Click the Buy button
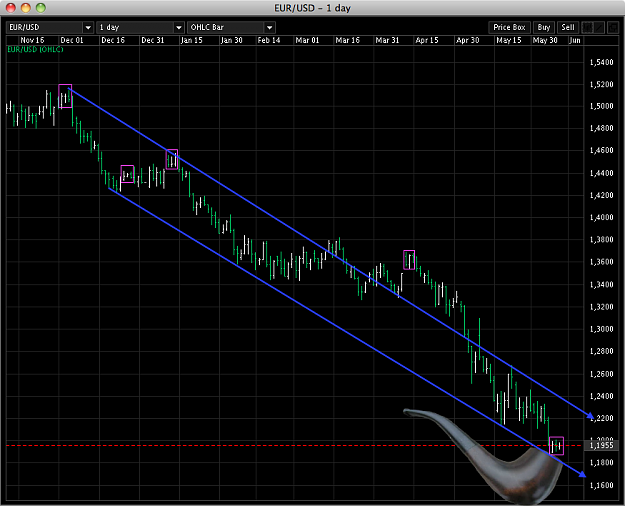Viewport: 625px width, 506px height. pyautogui.click(x=543, y=27)
